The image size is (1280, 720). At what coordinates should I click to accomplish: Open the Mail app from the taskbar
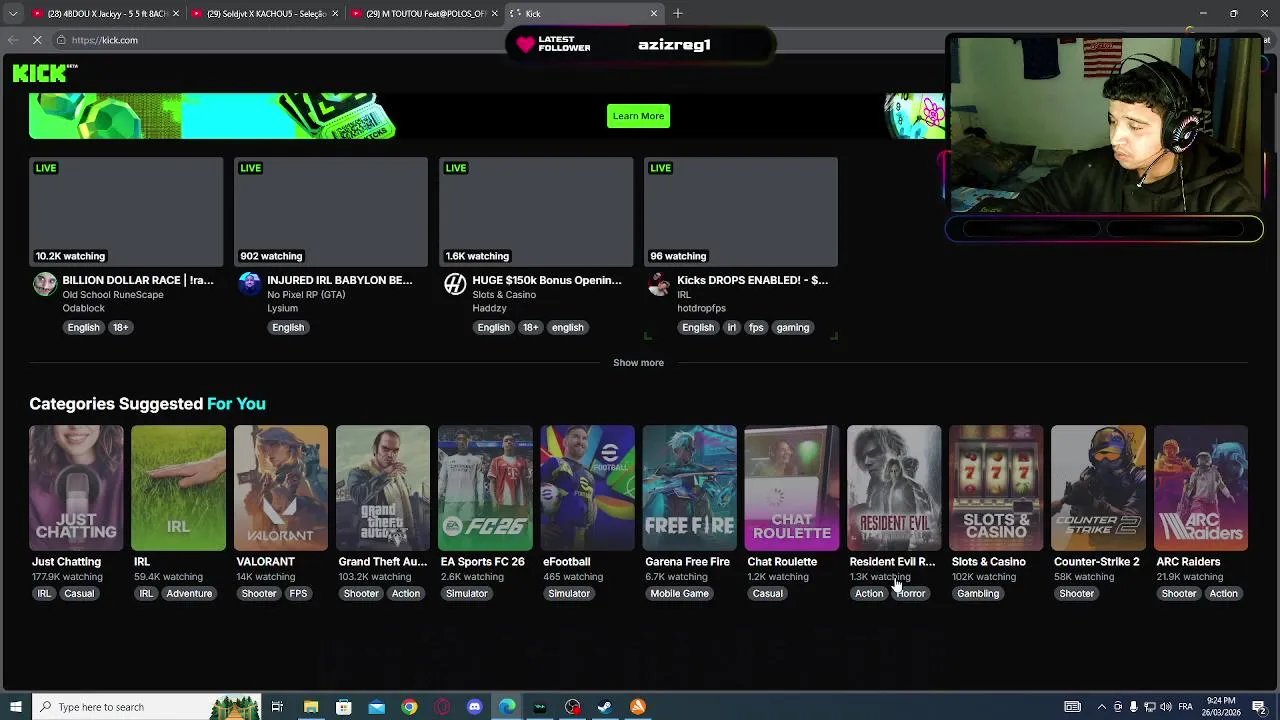coord(376,707)
